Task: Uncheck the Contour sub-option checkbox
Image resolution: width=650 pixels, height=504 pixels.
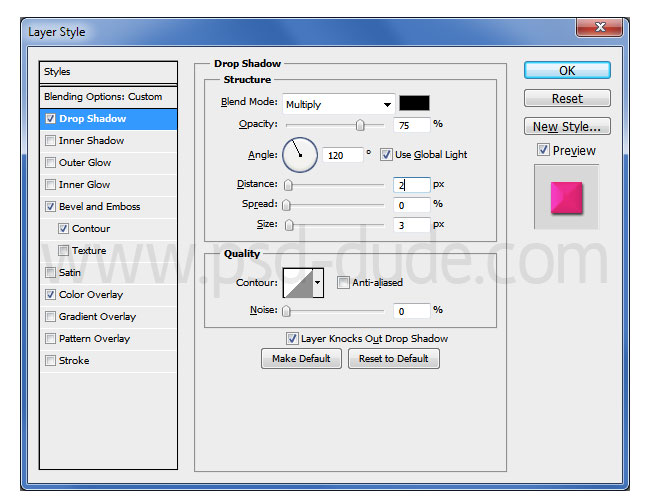Action: point(63,228)
